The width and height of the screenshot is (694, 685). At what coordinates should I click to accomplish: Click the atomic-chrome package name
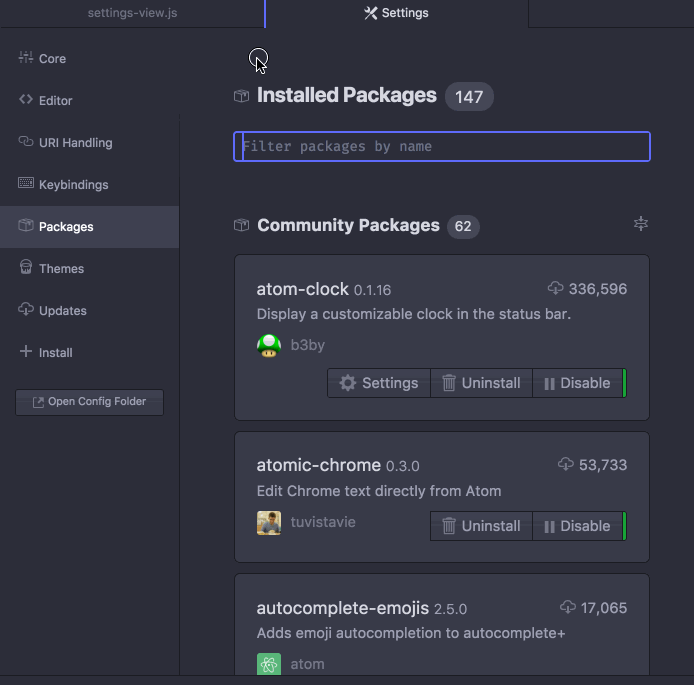coord(319,466)
